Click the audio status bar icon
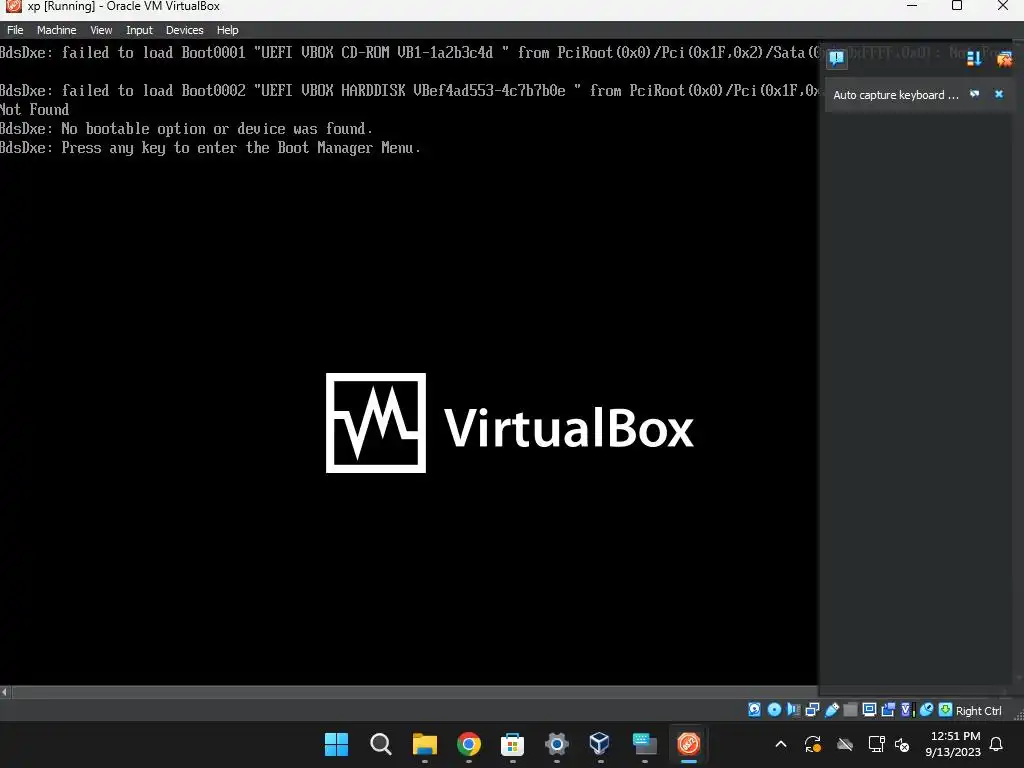 [x=793, y=709]
